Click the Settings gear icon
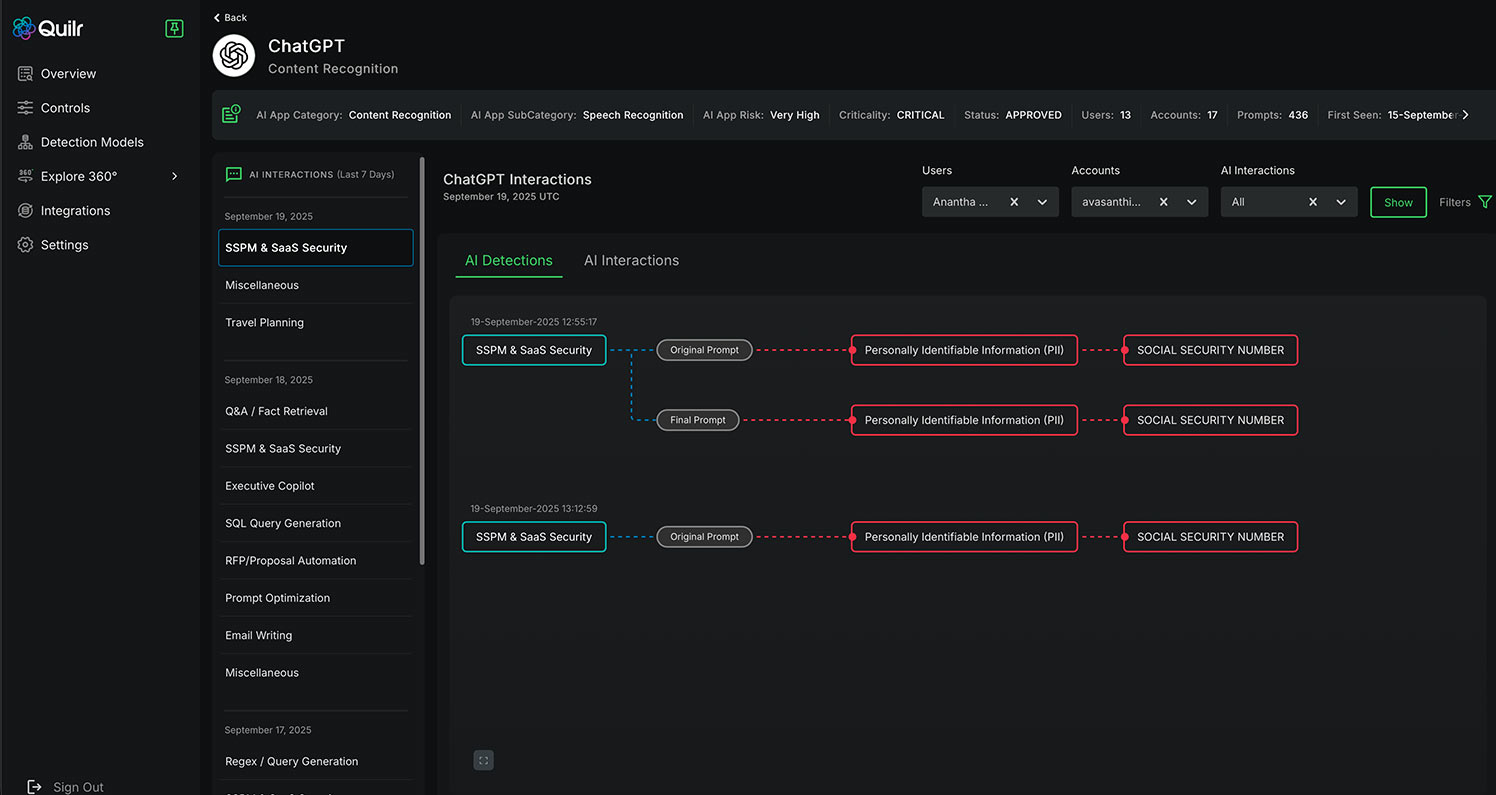This screenshot has height=795, width=1496. coord(25,245)
